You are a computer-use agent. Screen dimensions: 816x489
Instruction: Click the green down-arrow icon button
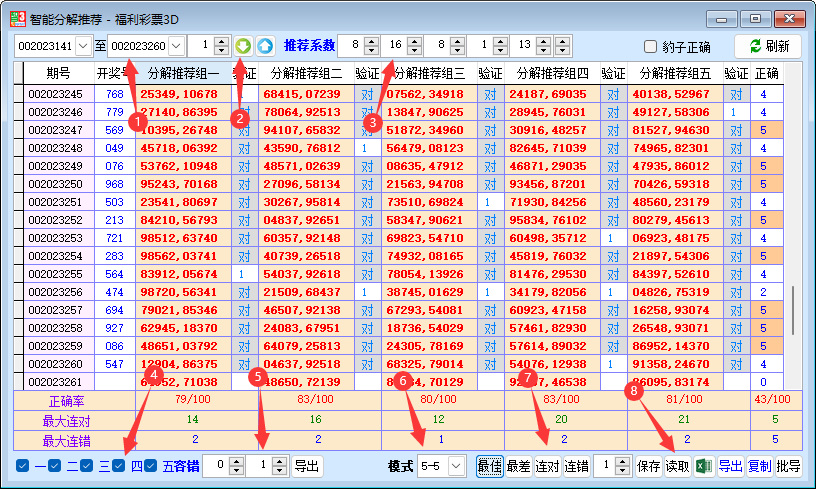pyautogui.click(x=244, y=46)
